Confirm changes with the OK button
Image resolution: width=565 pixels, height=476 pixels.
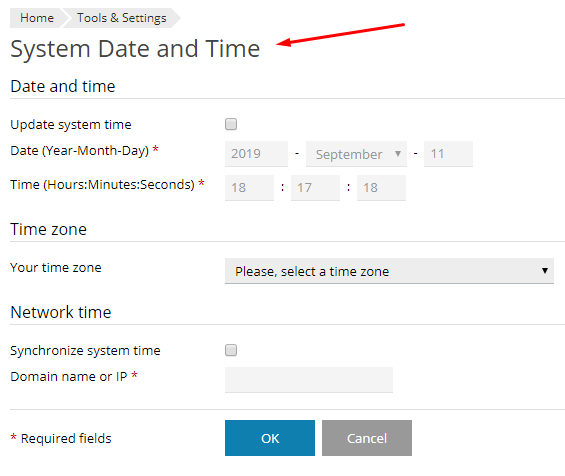coord(270,438)
